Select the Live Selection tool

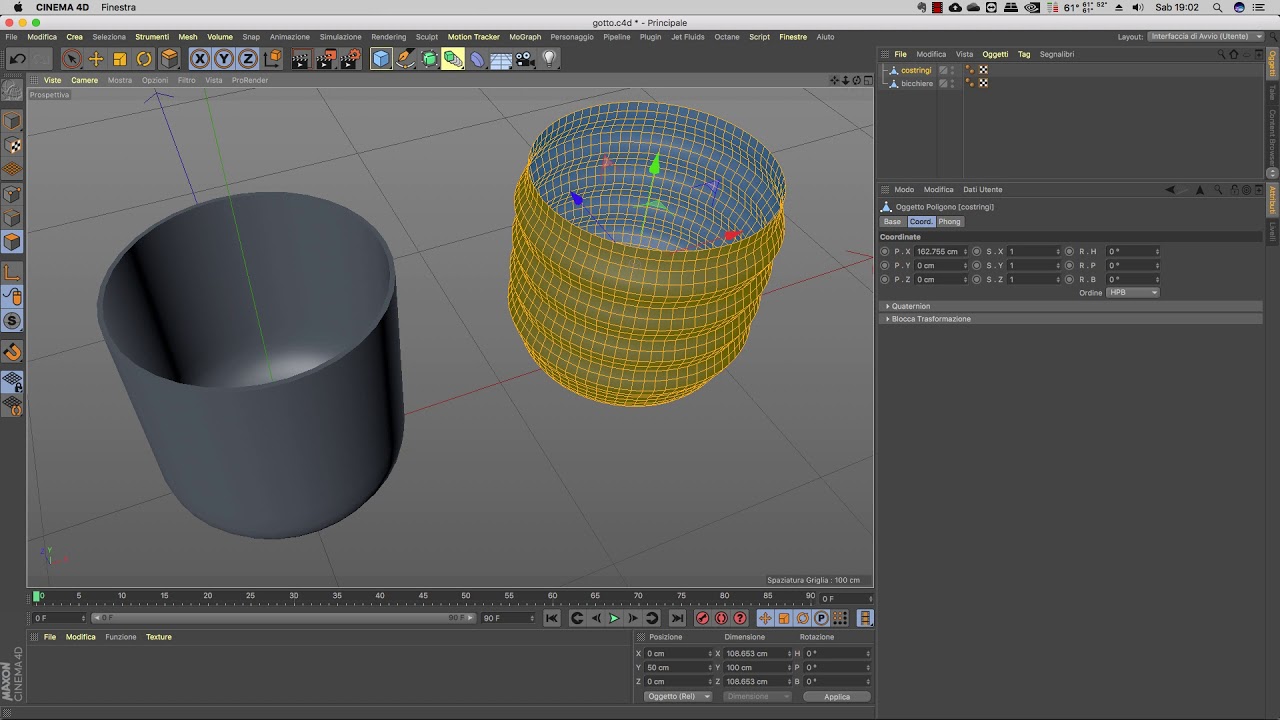coord(72,59)
